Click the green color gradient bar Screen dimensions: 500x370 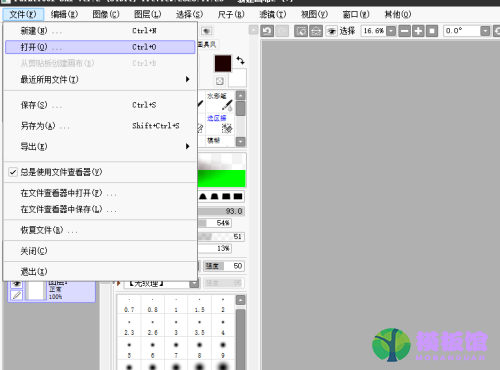point(222,178)
